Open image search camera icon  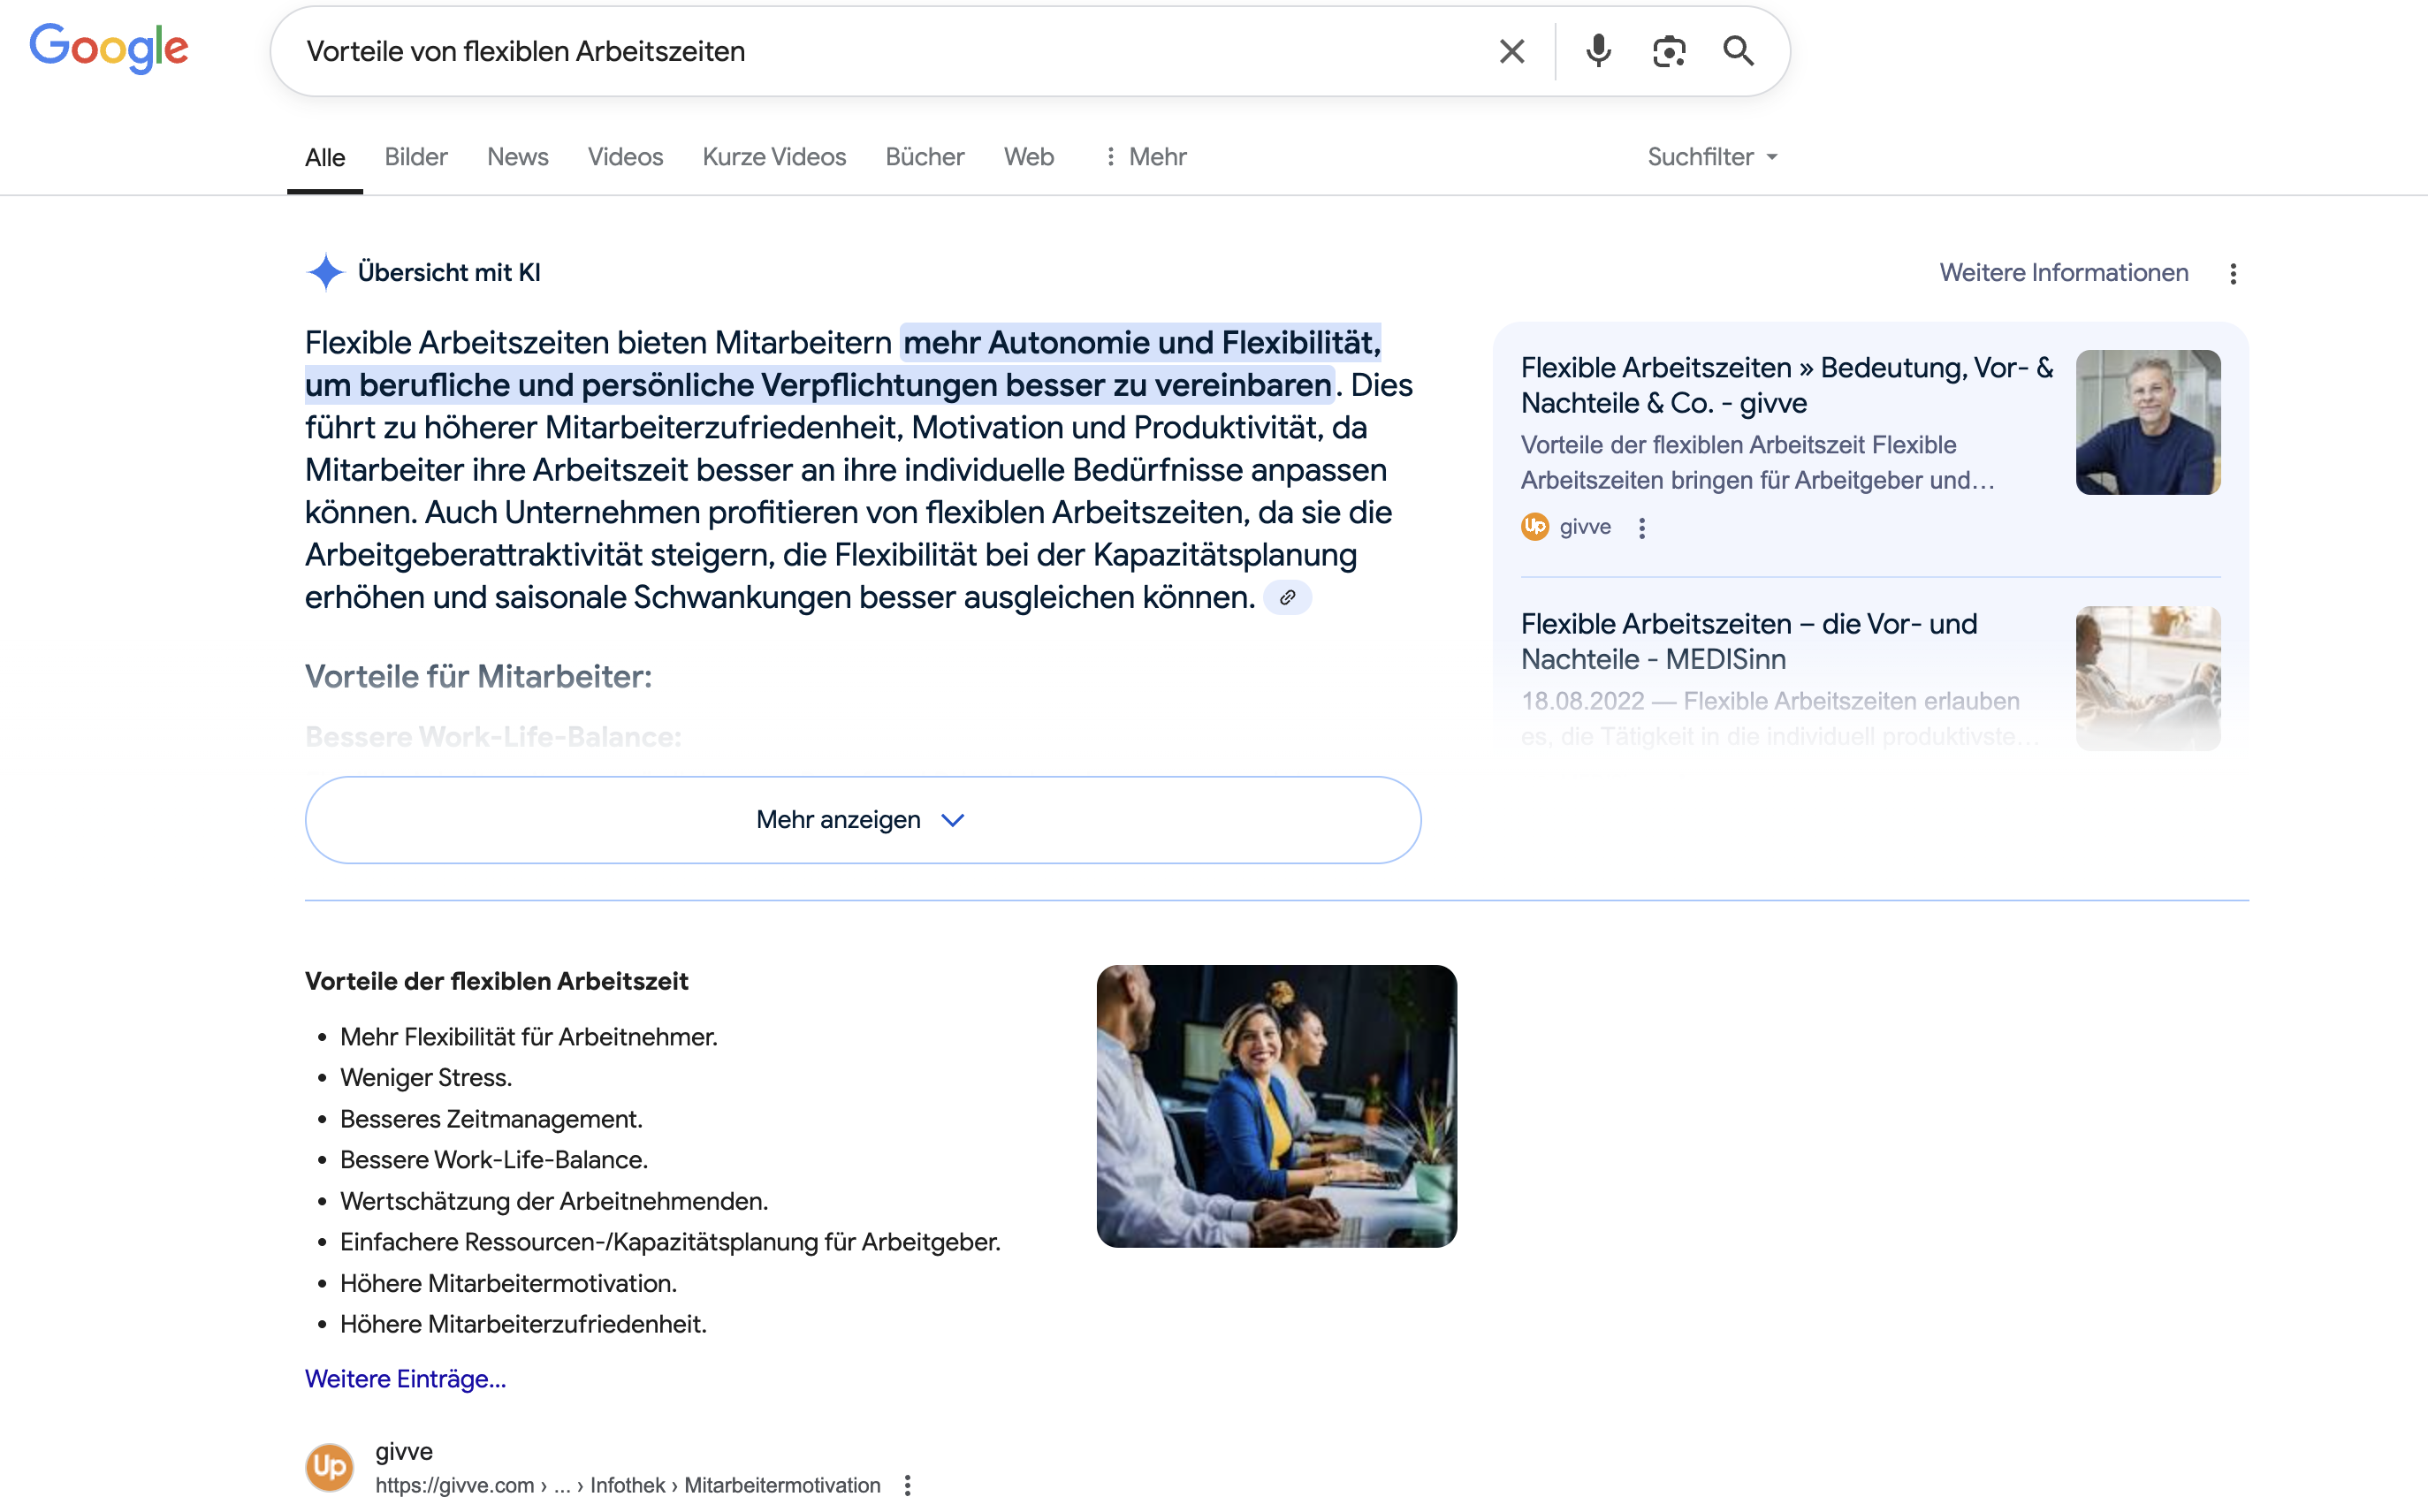(x=1668, y=51)
